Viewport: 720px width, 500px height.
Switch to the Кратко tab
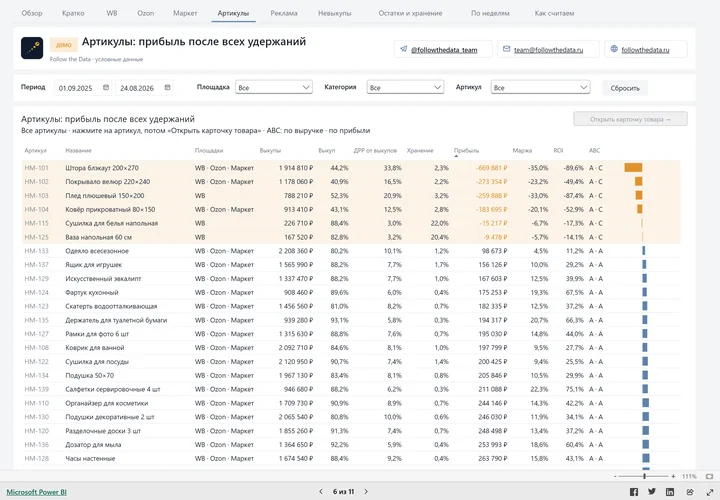73,13
